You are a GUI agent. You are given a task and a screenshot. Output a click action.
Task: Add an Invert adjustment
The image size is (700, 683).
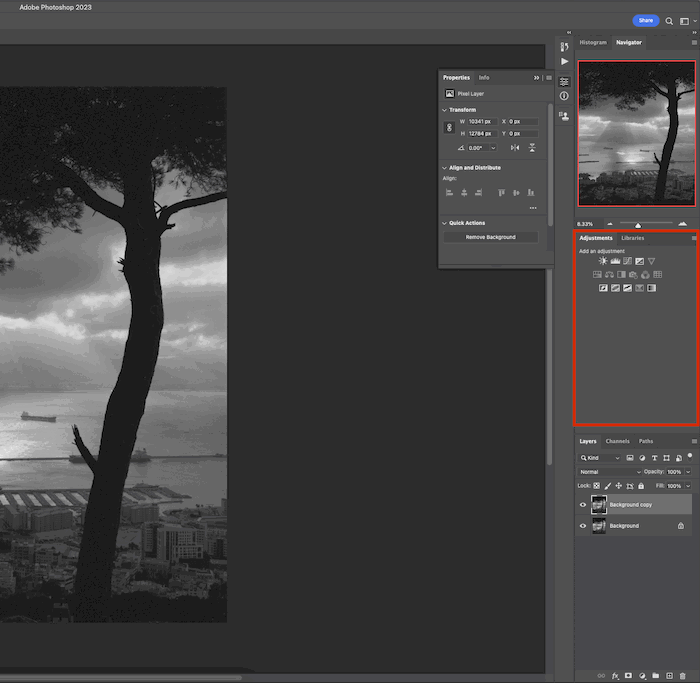pyautogui.click(x=603, y=288)
